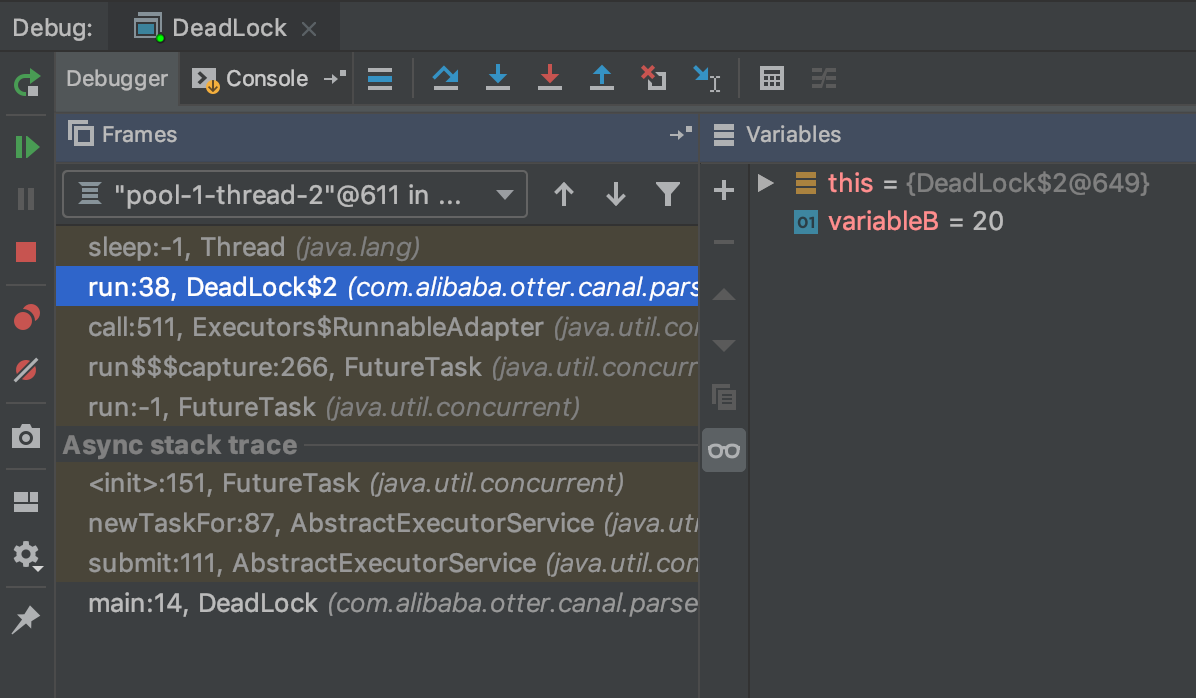Open the Evaluate Expression calculator
The width and height of the screenshot is (1196, 698).
pyautogui.click(x=771, y=78)
